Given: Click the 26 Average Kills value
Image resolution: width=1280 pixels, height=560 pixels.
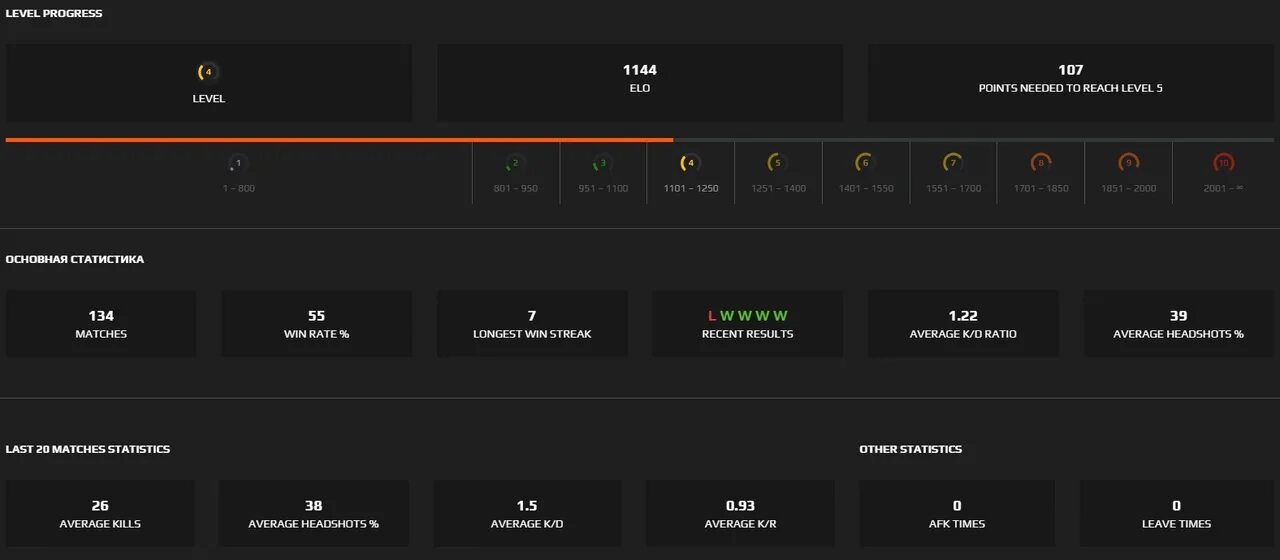Looking at the screenshot, I should point(100,506).
